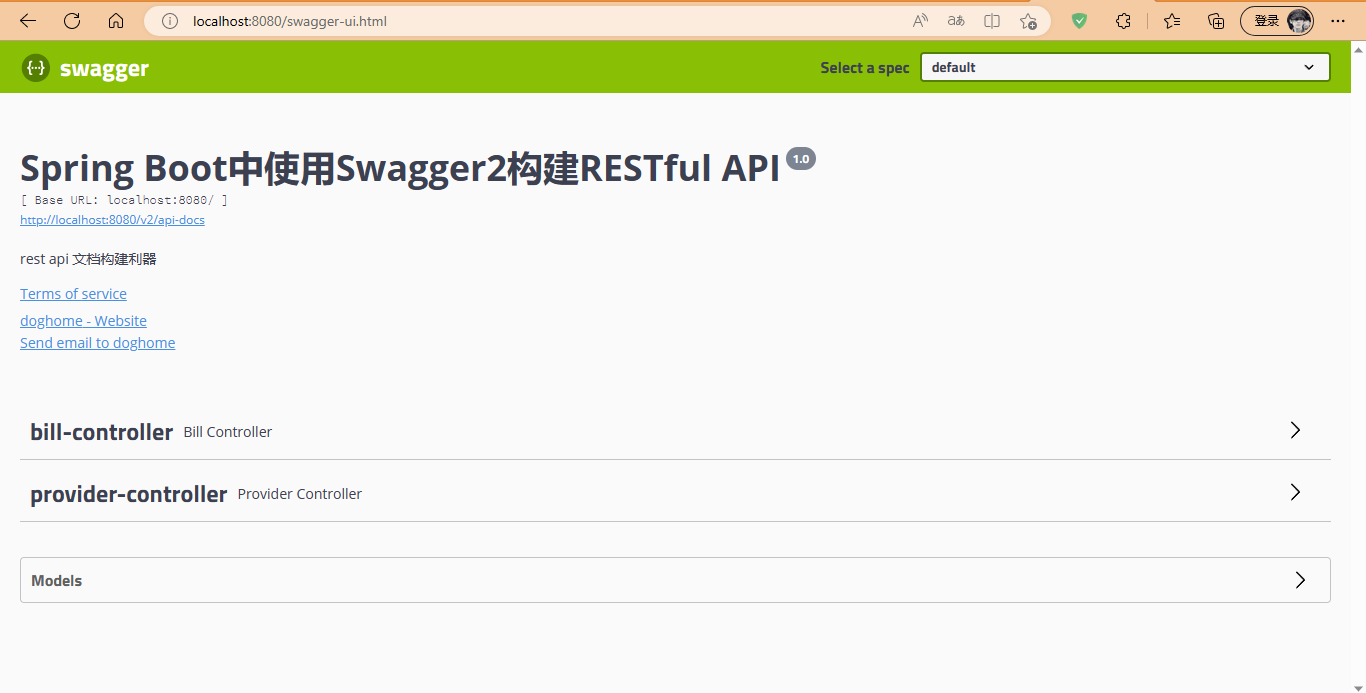Screen dimensions: 1366x693
Task: Click the Provider Controller description text
Action: pyautogui.click(x=299, y=494)
